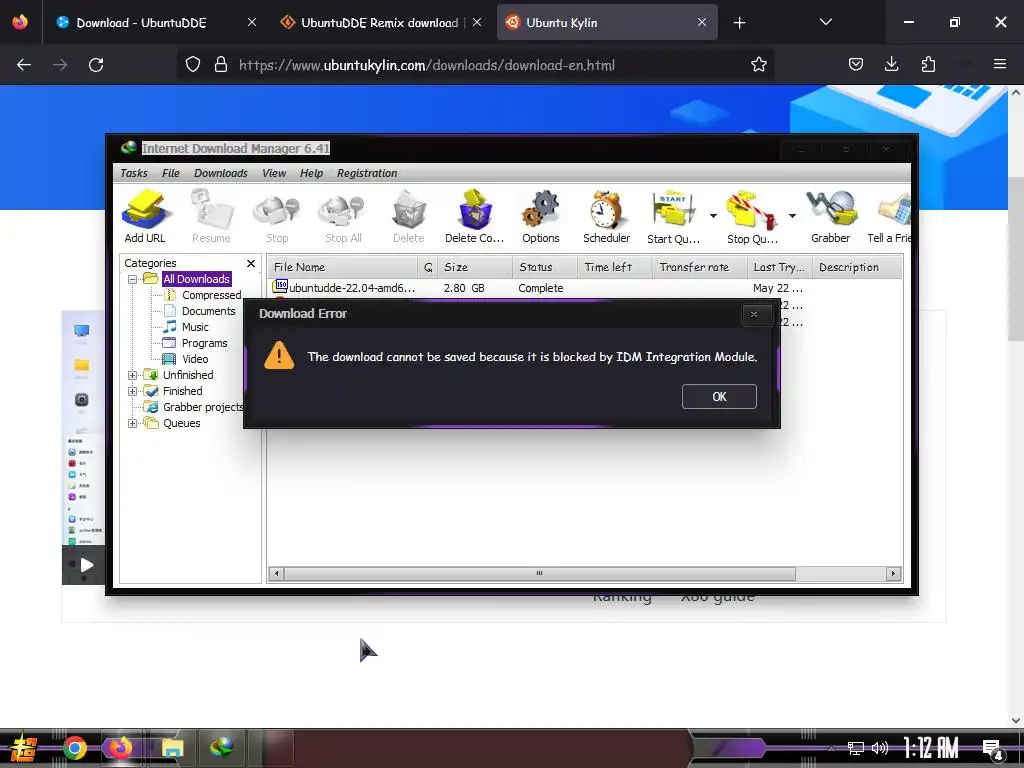Bookmark this page with star icon
This screenshot has width=1024, height=768.
[758, 65]
